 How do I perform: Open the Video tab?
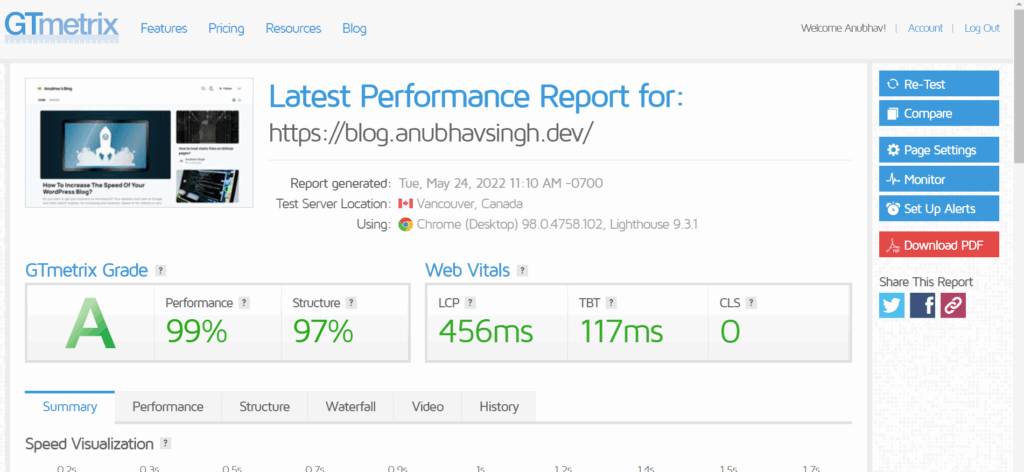[428, 407]
